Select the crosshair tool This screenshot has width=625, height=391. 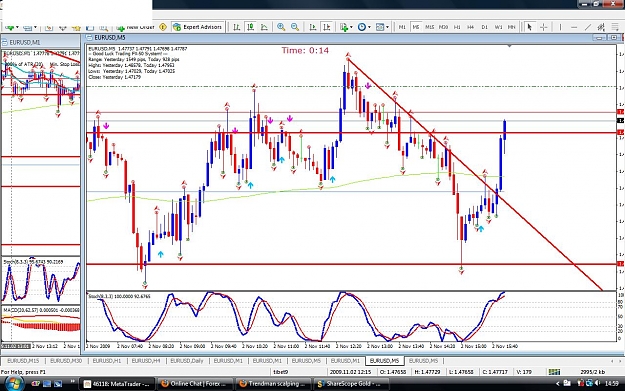pos(543,27)
